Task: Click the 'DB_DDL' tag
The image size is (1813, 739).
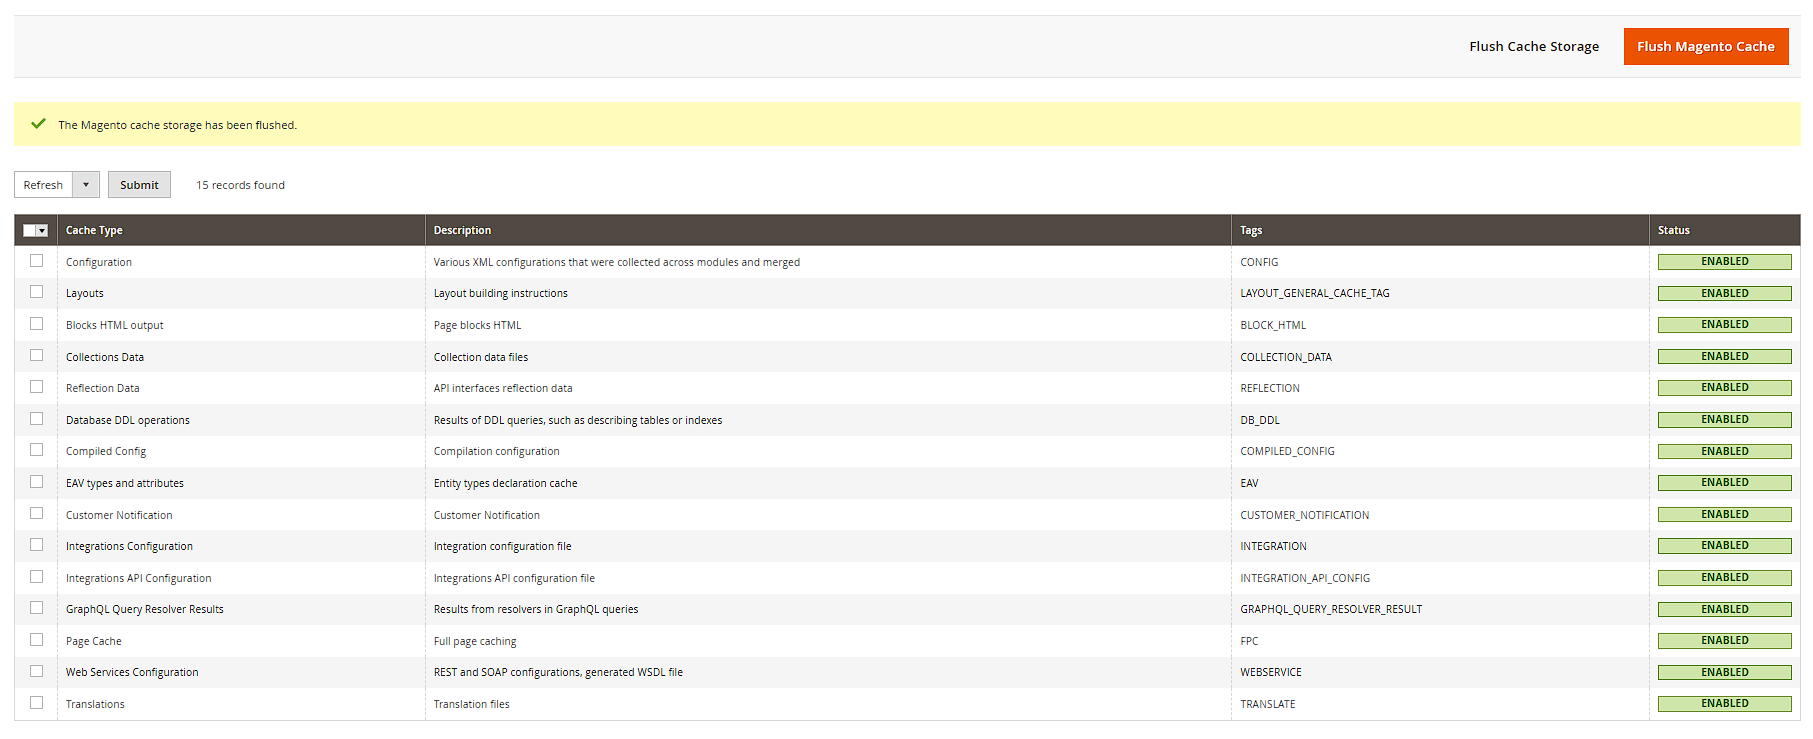Action: point(1260,420)
